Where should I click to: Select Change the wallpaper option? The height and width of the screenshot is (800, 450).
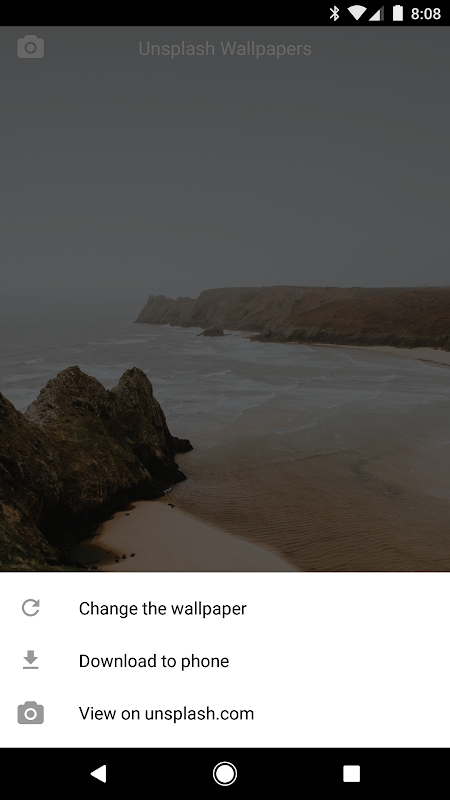click(x=225, y=608)
